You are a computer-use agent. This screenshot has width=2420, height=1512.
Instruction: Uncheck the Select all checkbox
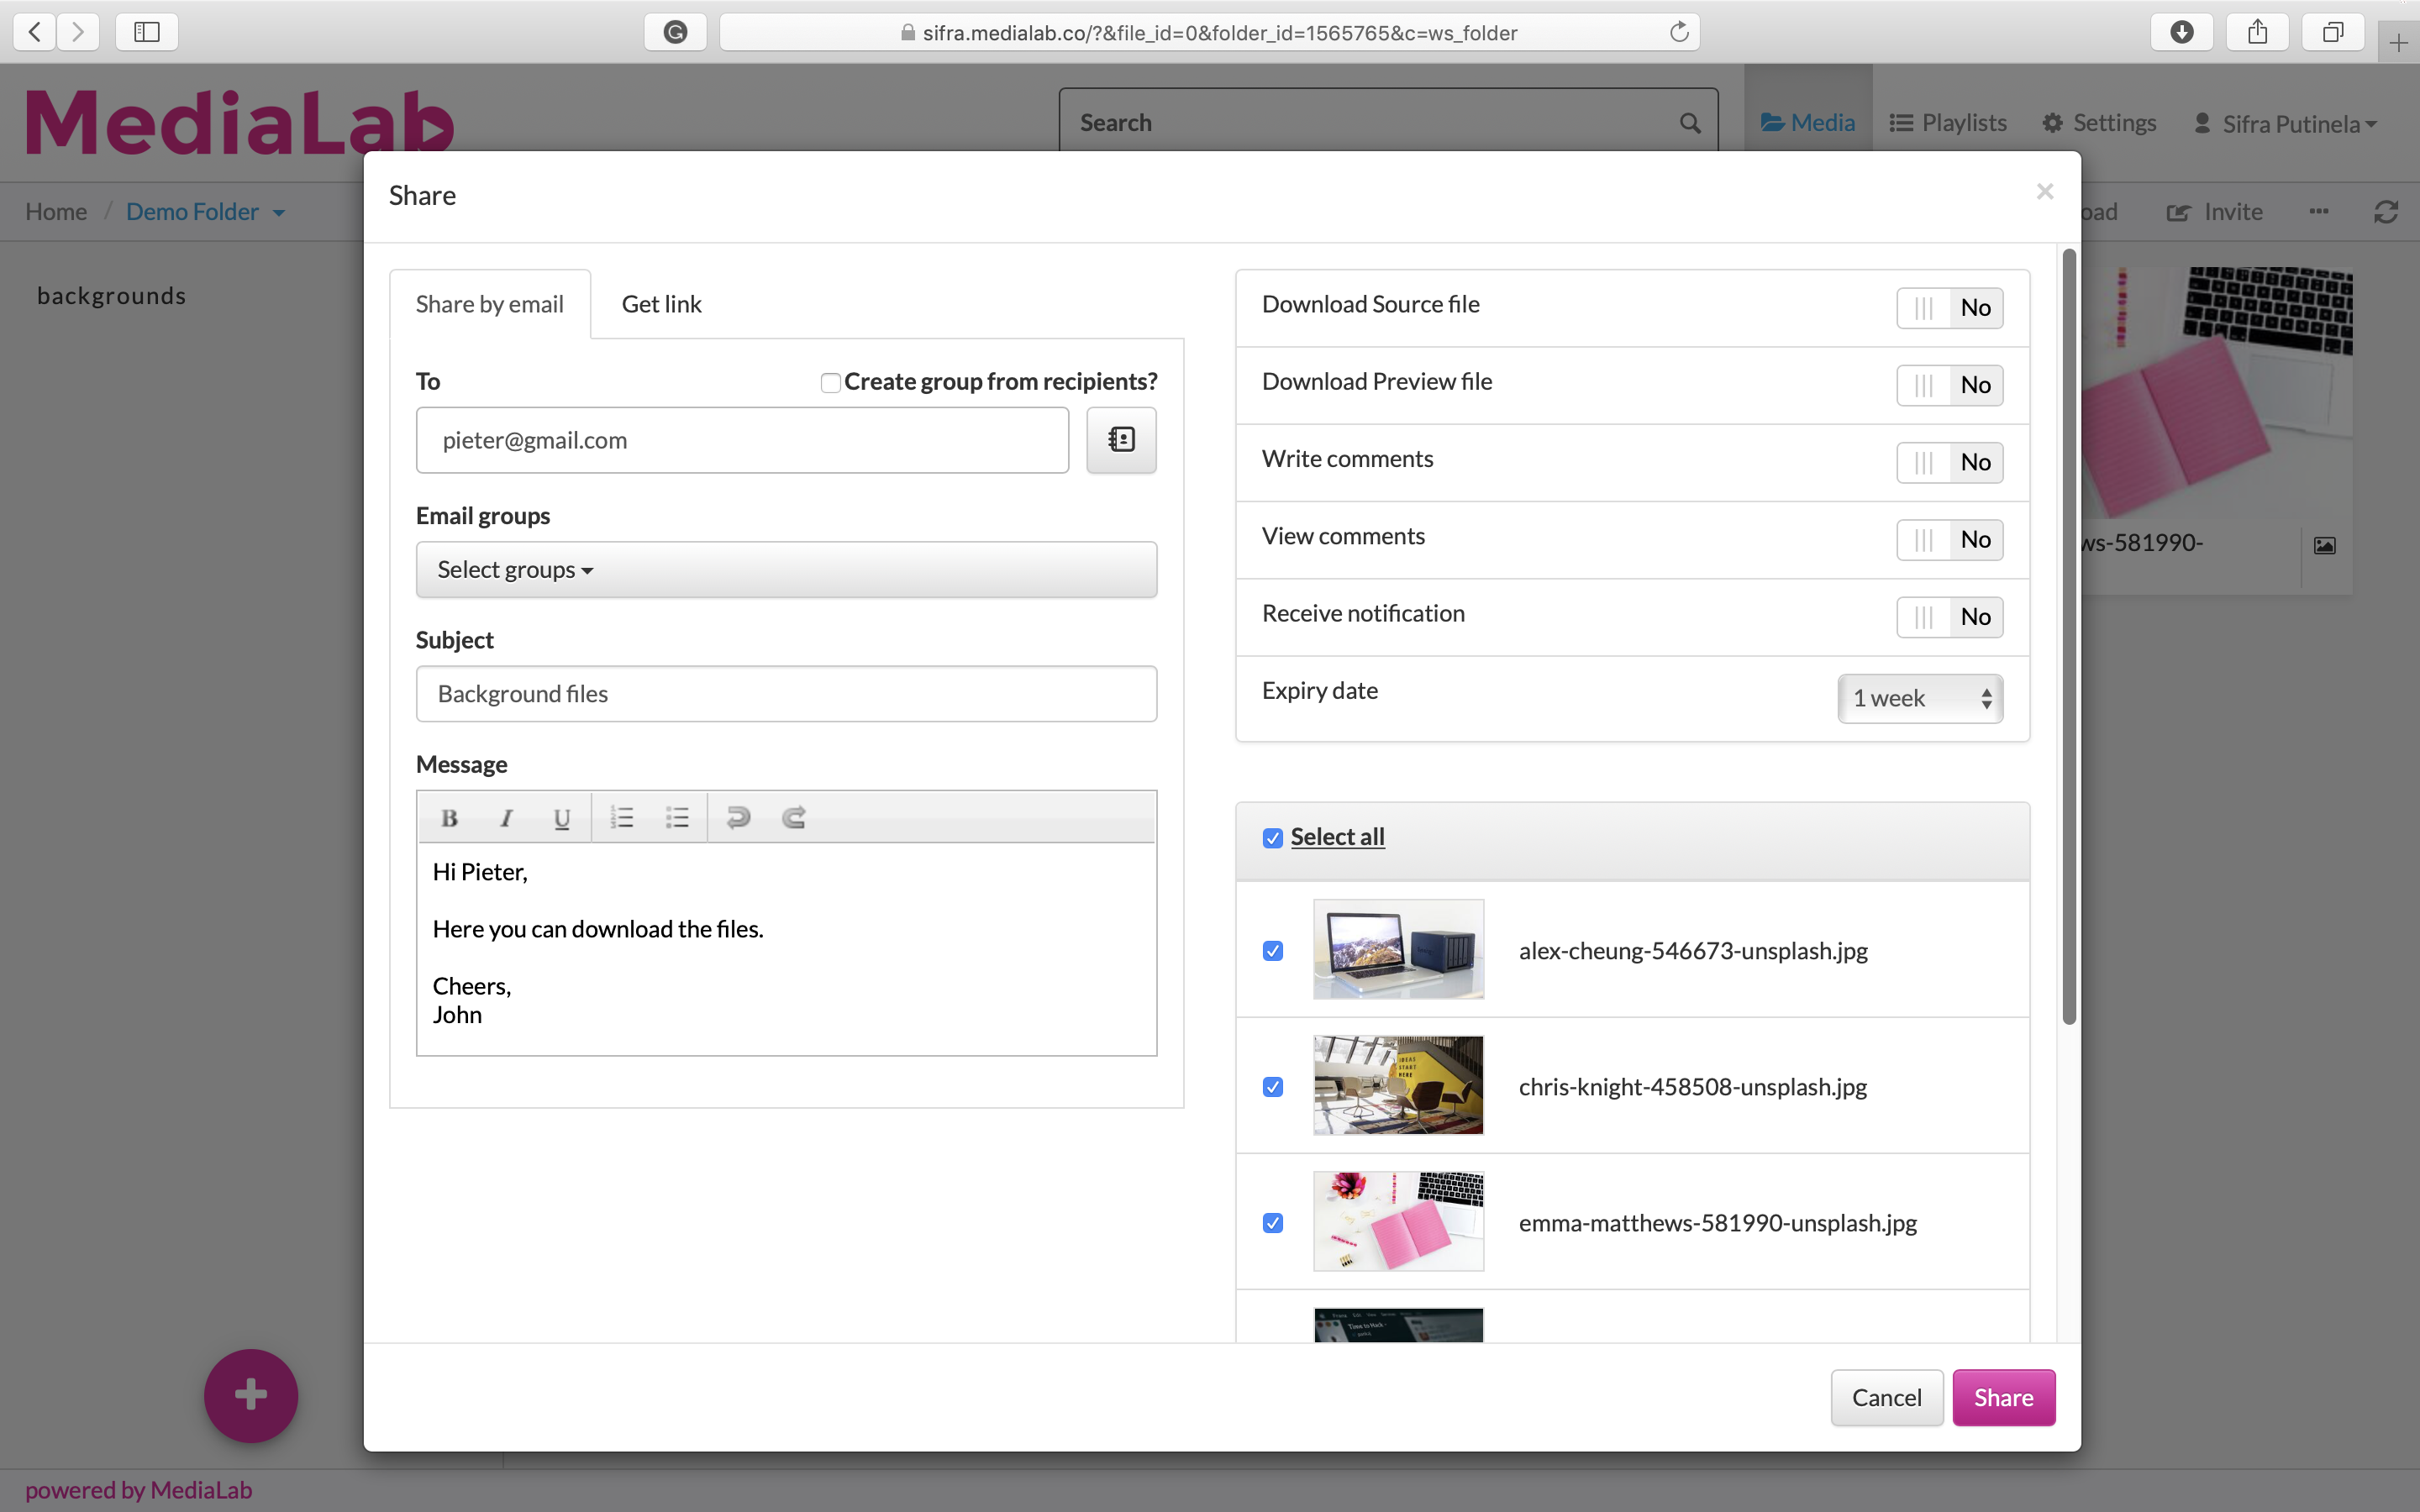click(x=1273, y=838)
